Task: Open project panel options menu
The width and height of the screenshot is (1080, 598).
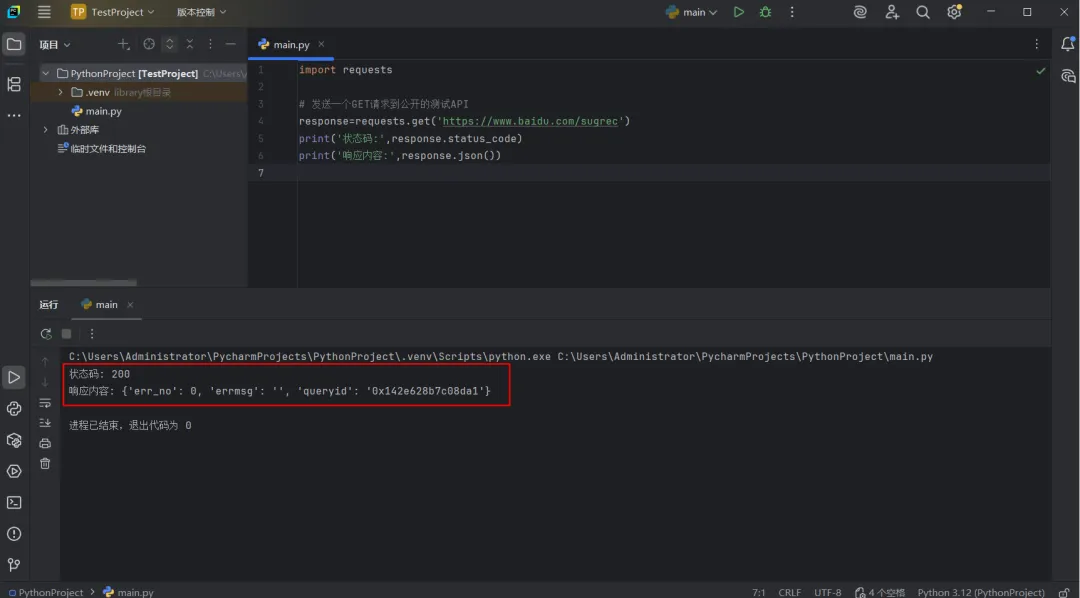Action: point(210,44)
